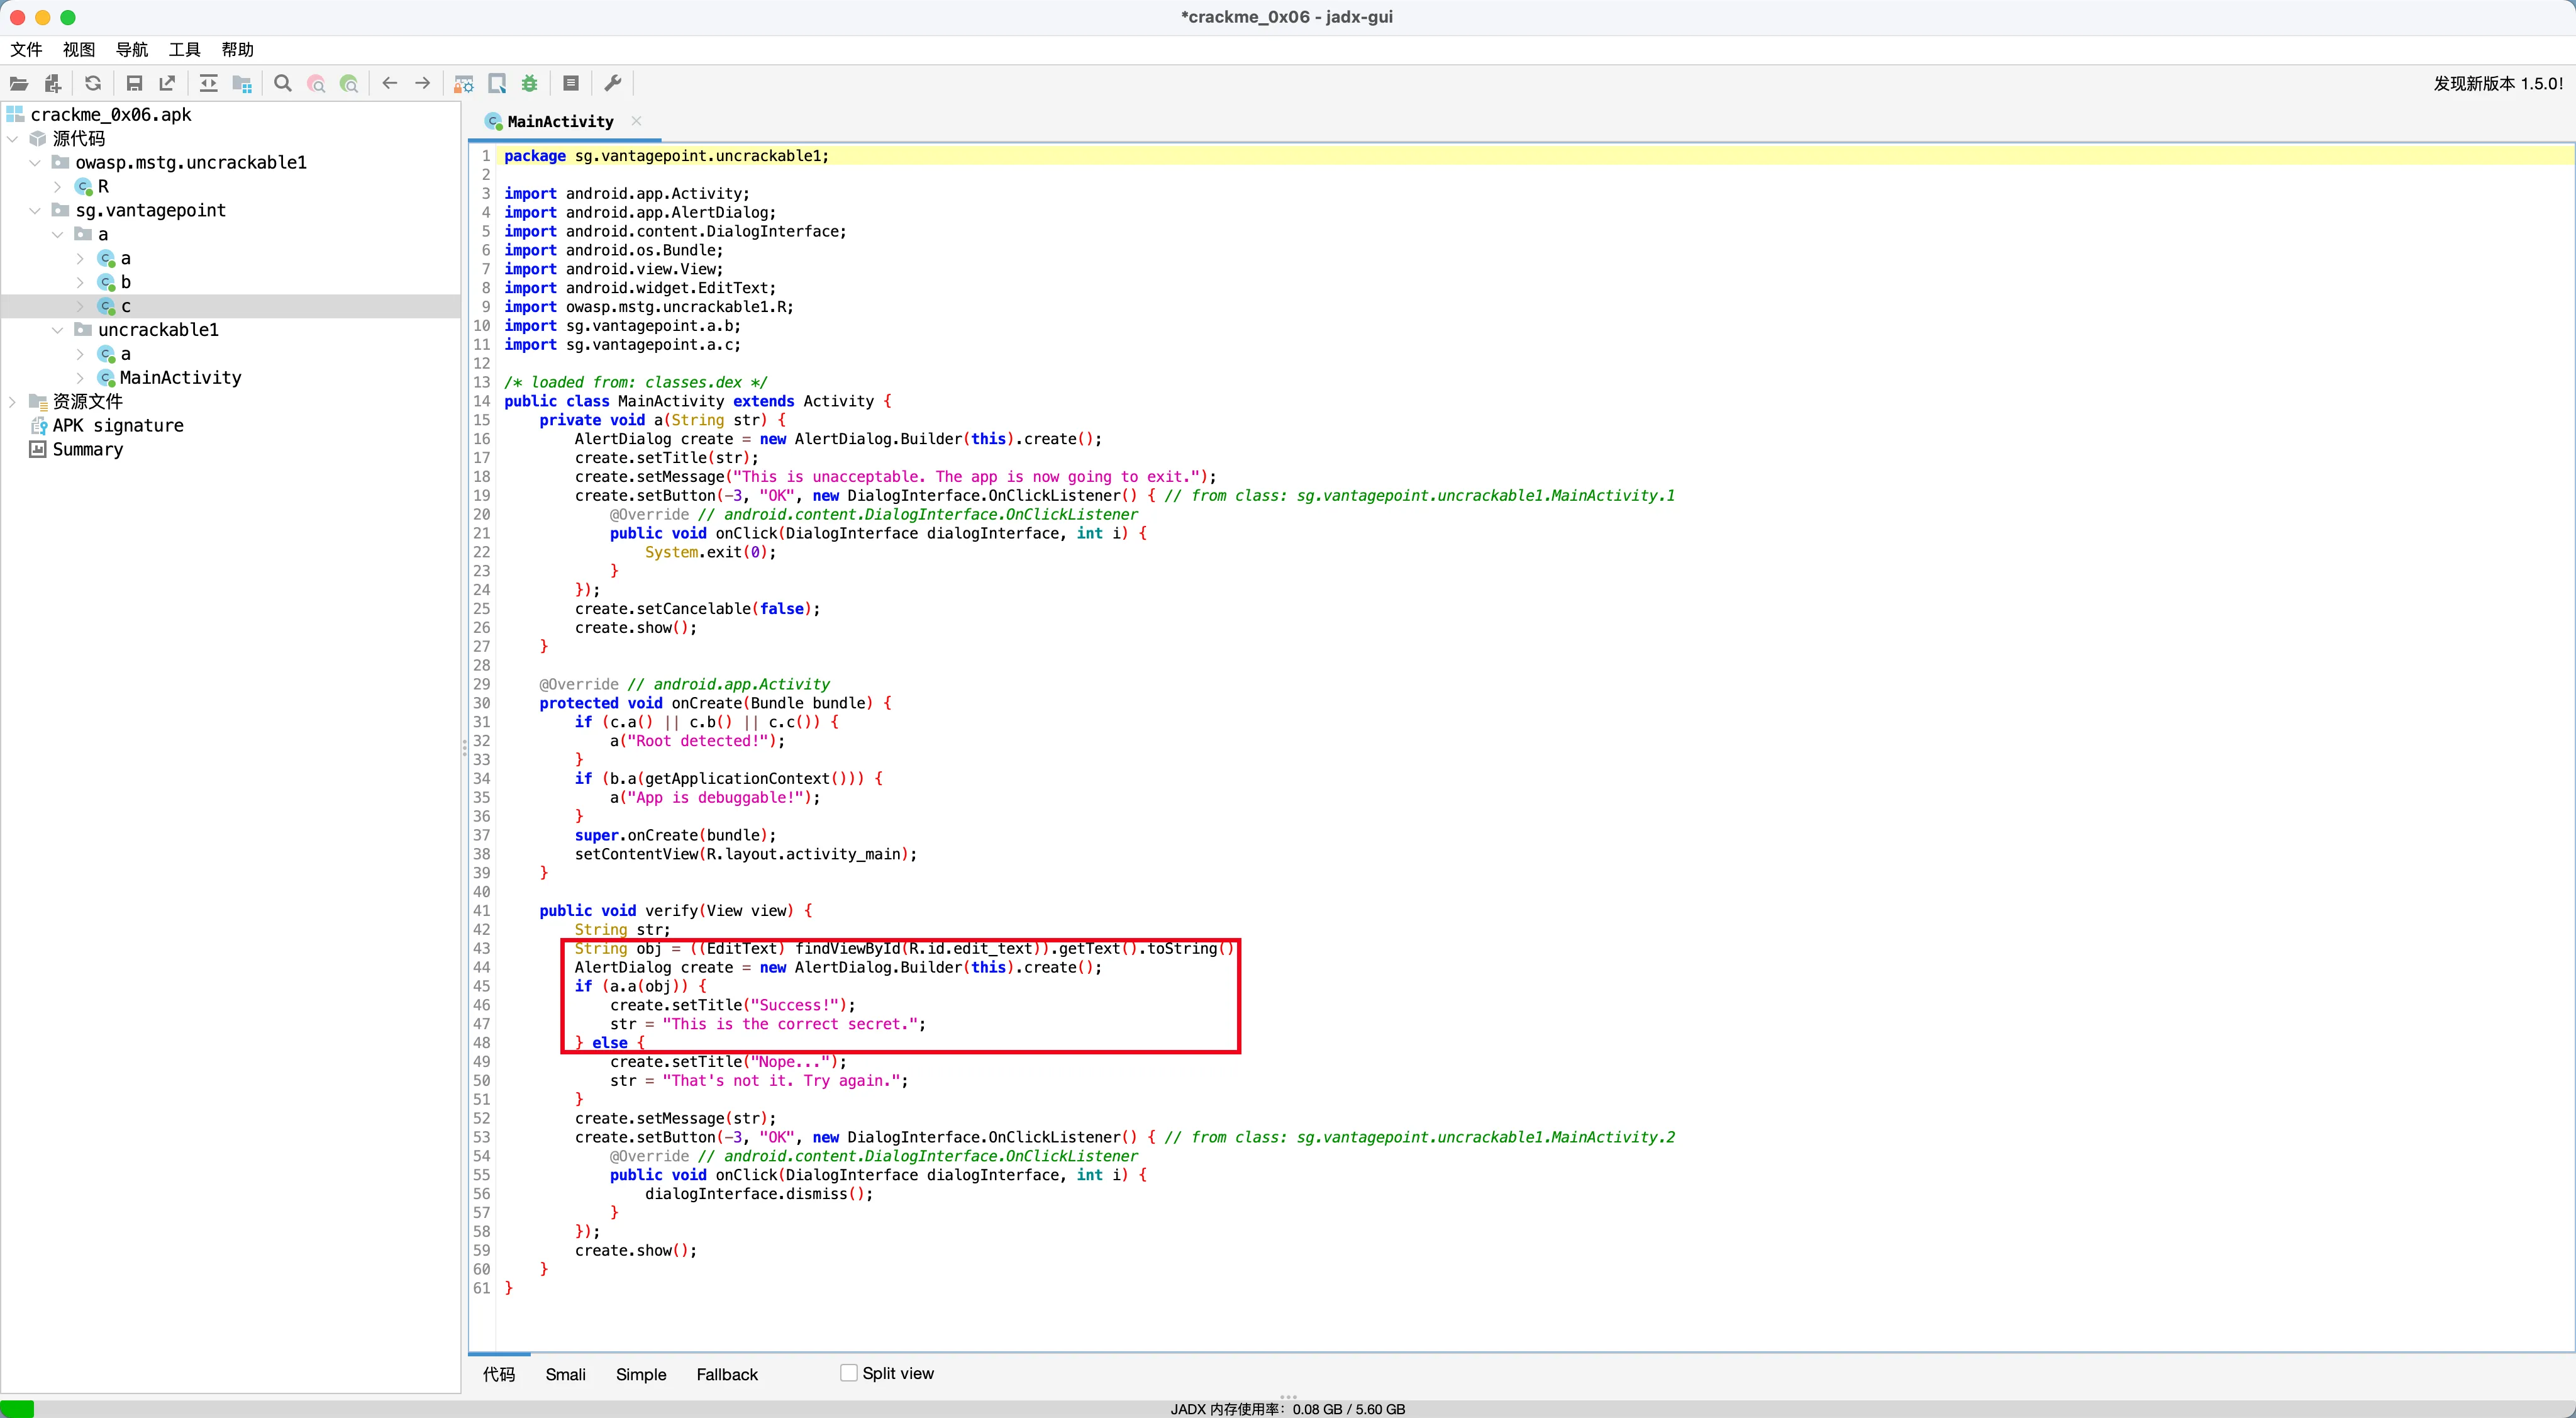Click the reload refresh toolbar icon
2576x1418 pixels.
(93, 84)
